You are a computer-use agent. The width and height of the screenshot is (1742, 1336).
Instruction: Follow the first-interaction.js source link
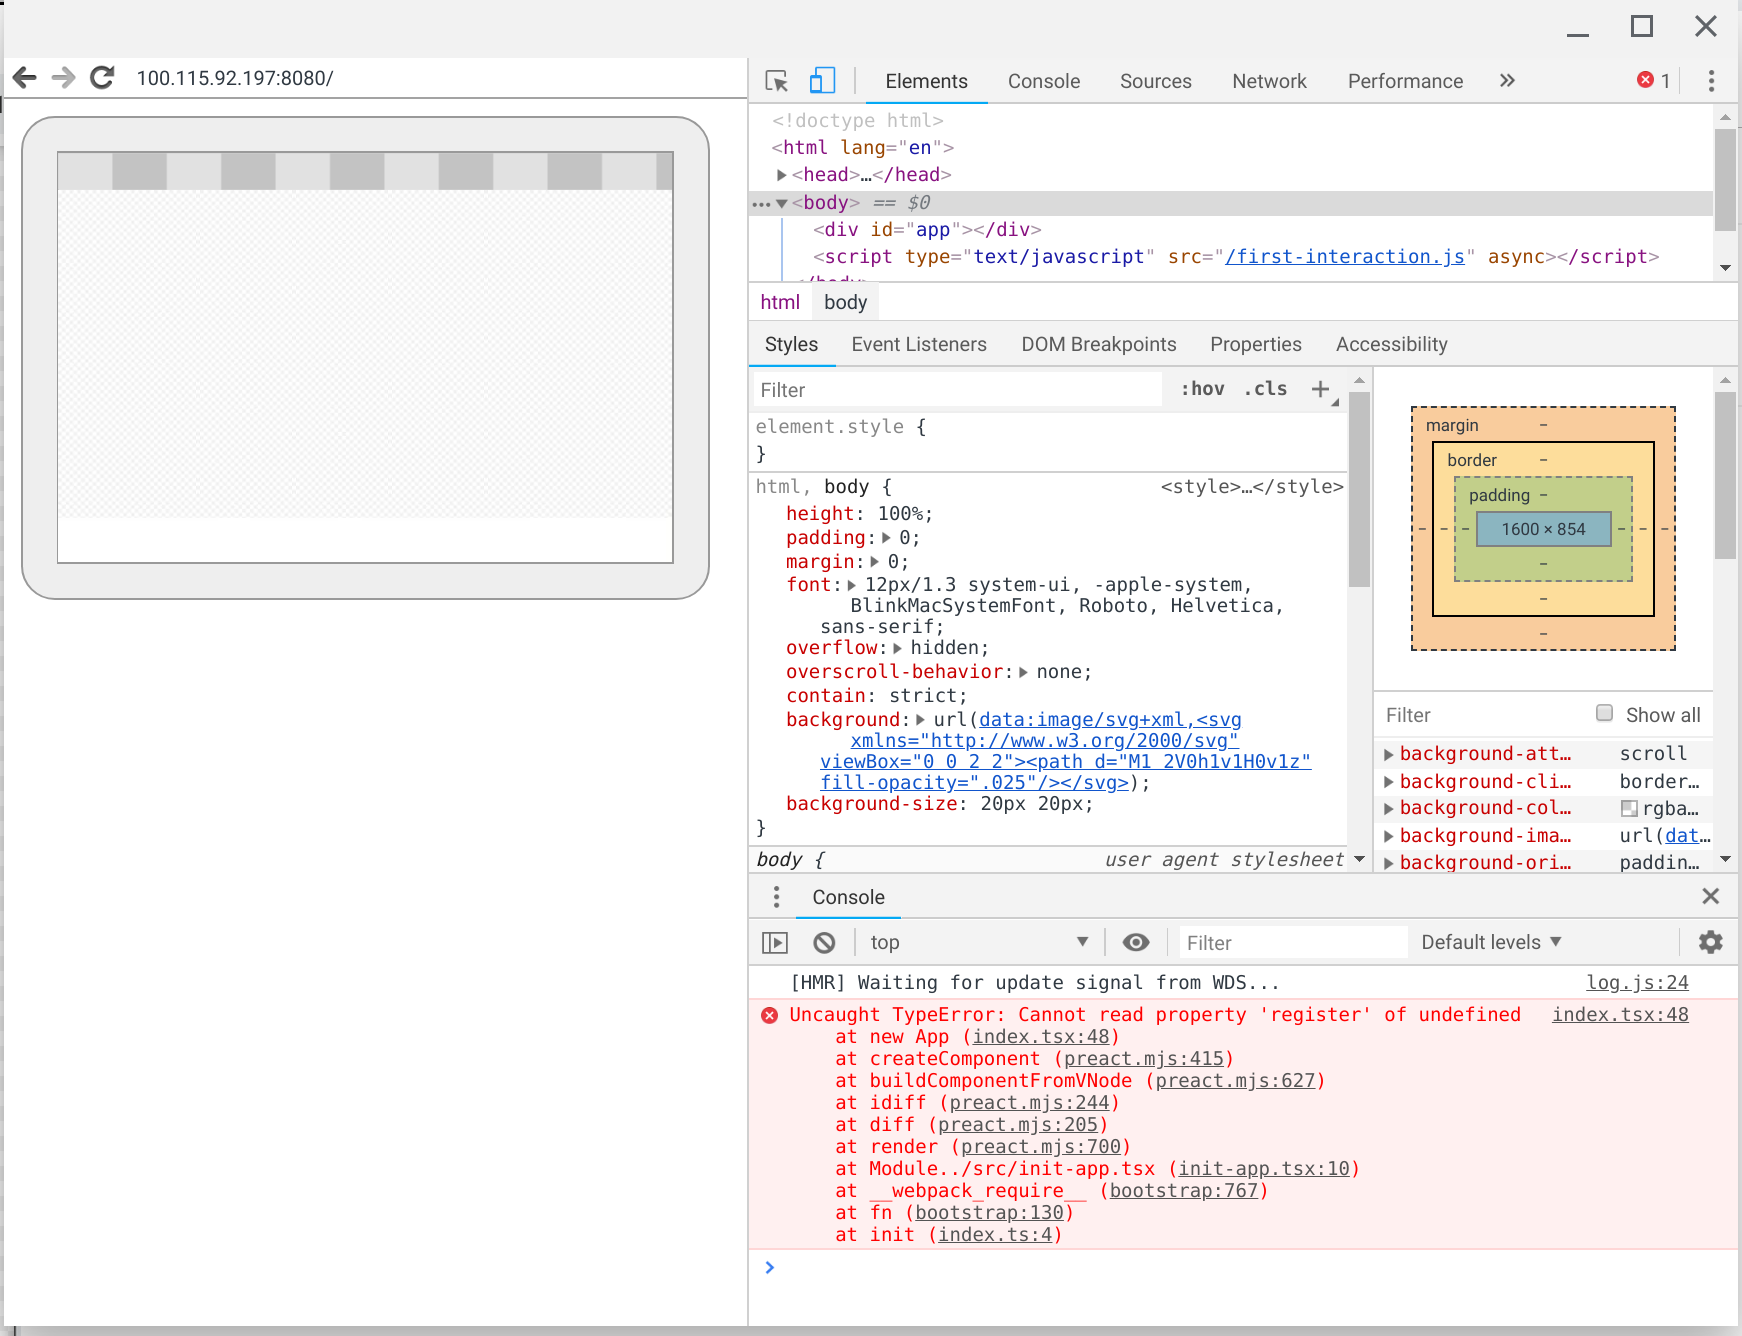tap(1345, 256)
